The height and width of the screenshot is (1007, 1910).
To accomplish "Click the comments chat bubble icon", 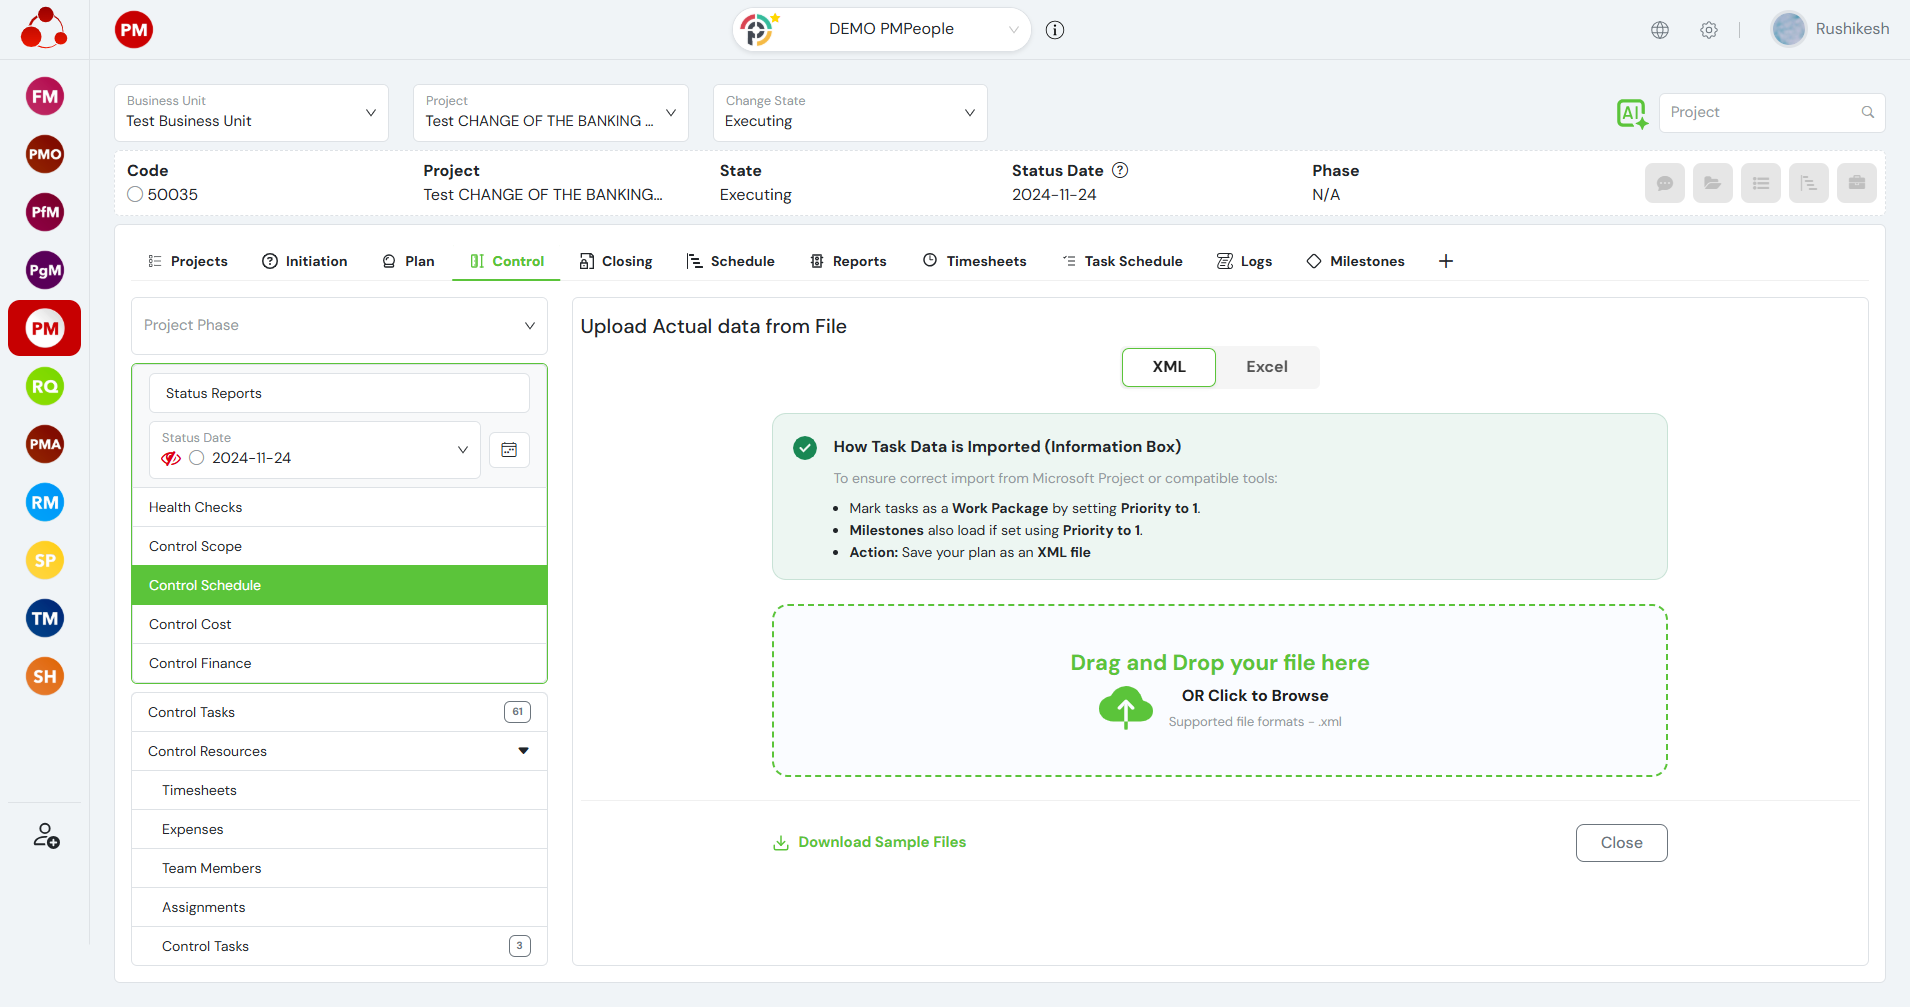I will coord(1664,183).
